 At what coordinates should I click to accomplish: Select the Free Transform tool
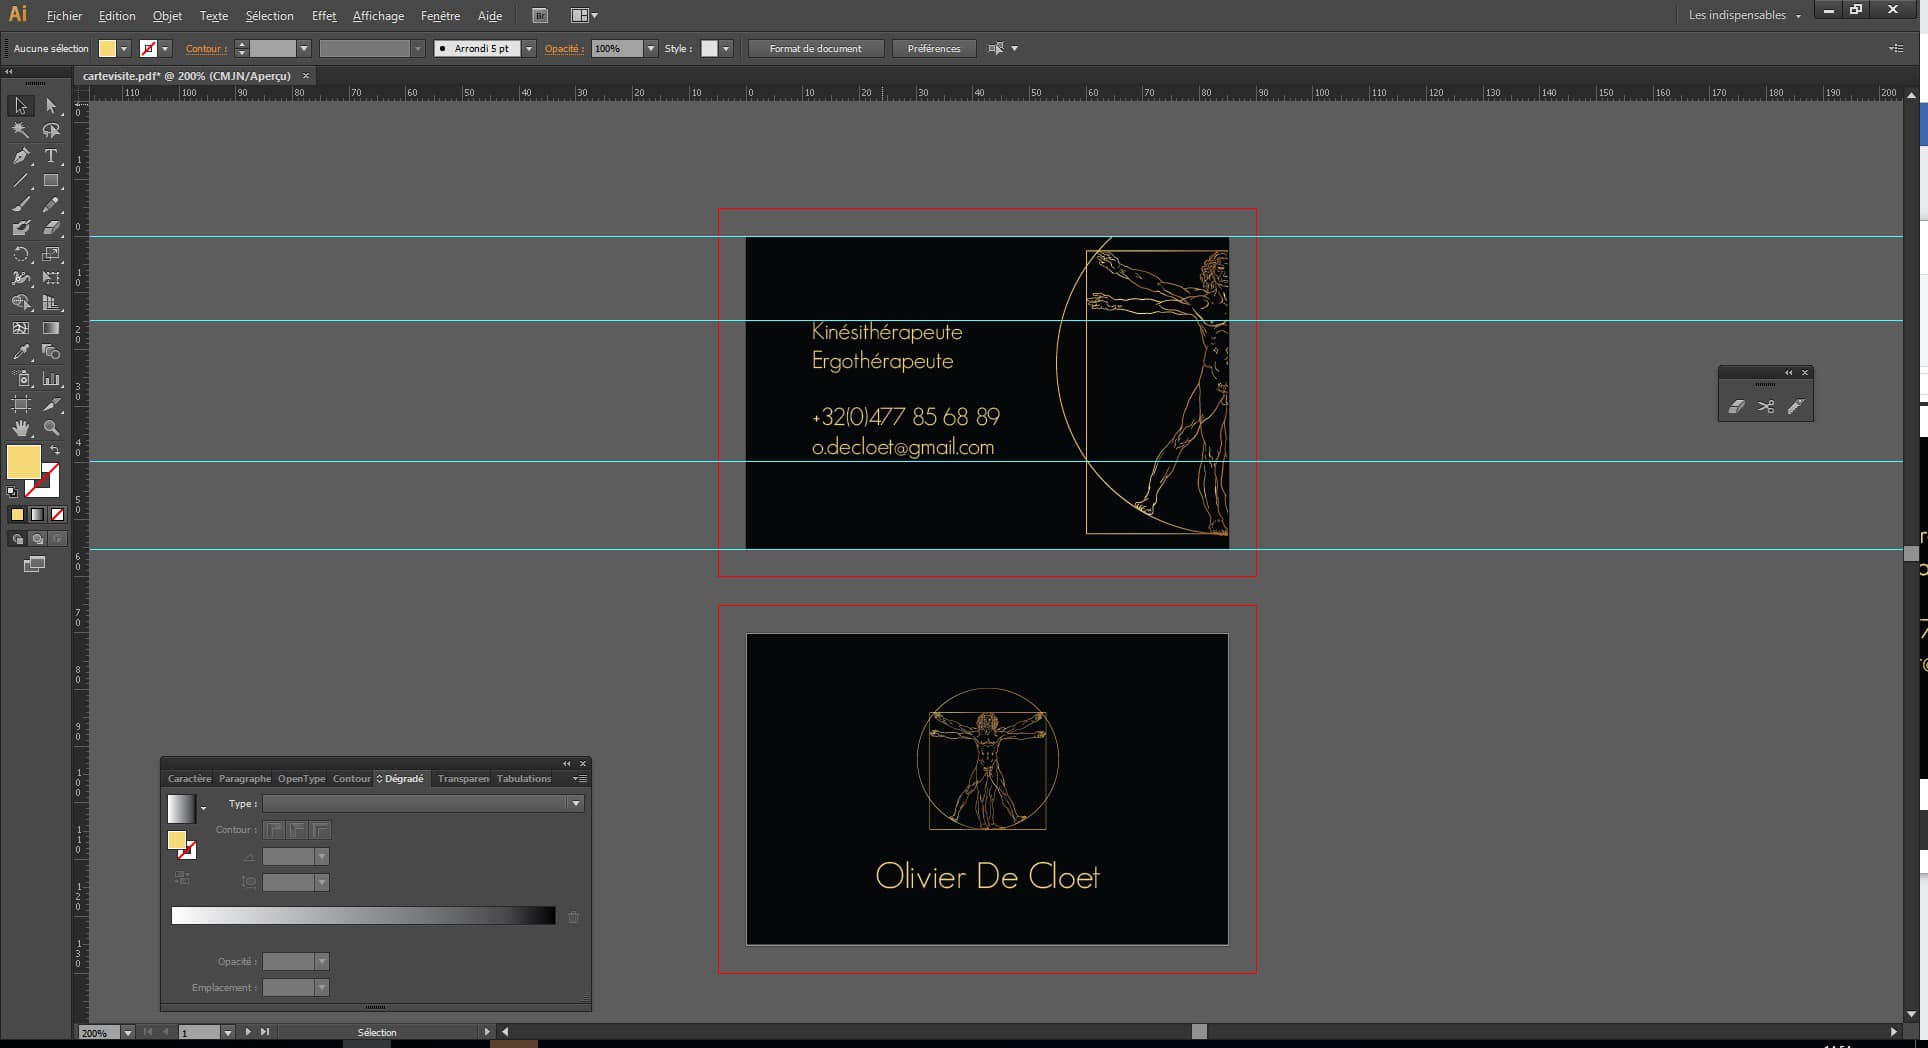[x=51, y=278]
